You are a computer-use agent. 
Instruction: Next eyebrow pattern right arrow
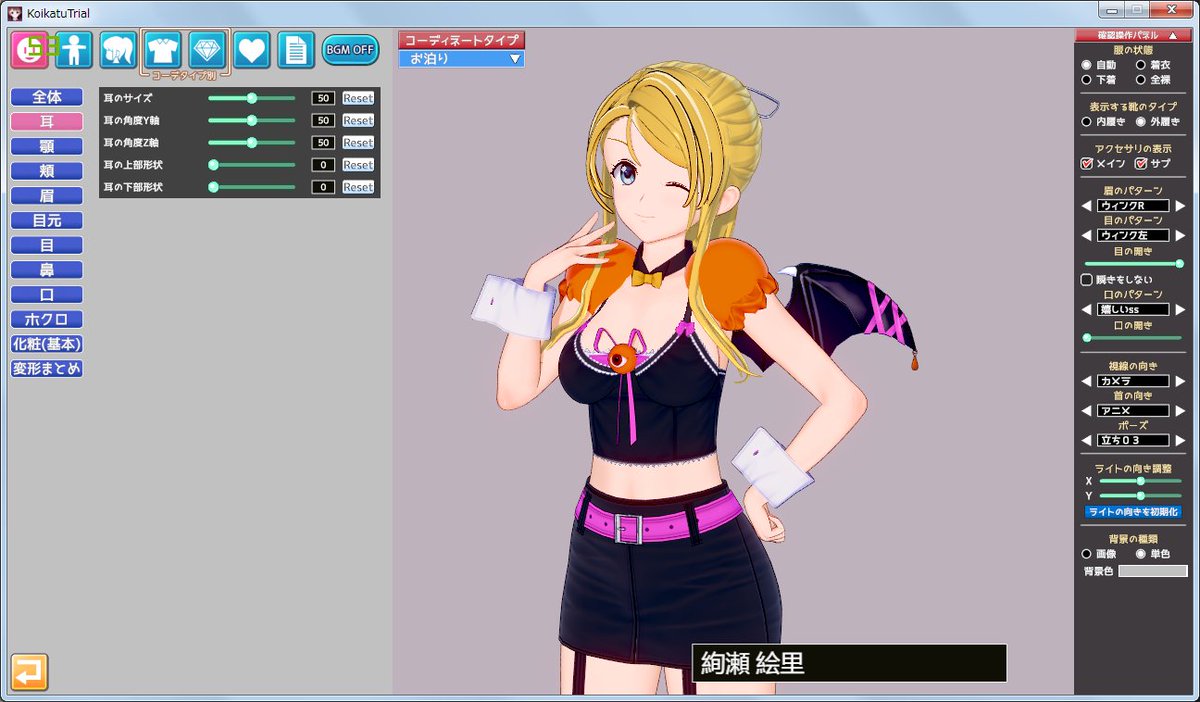click(1180, 205)
